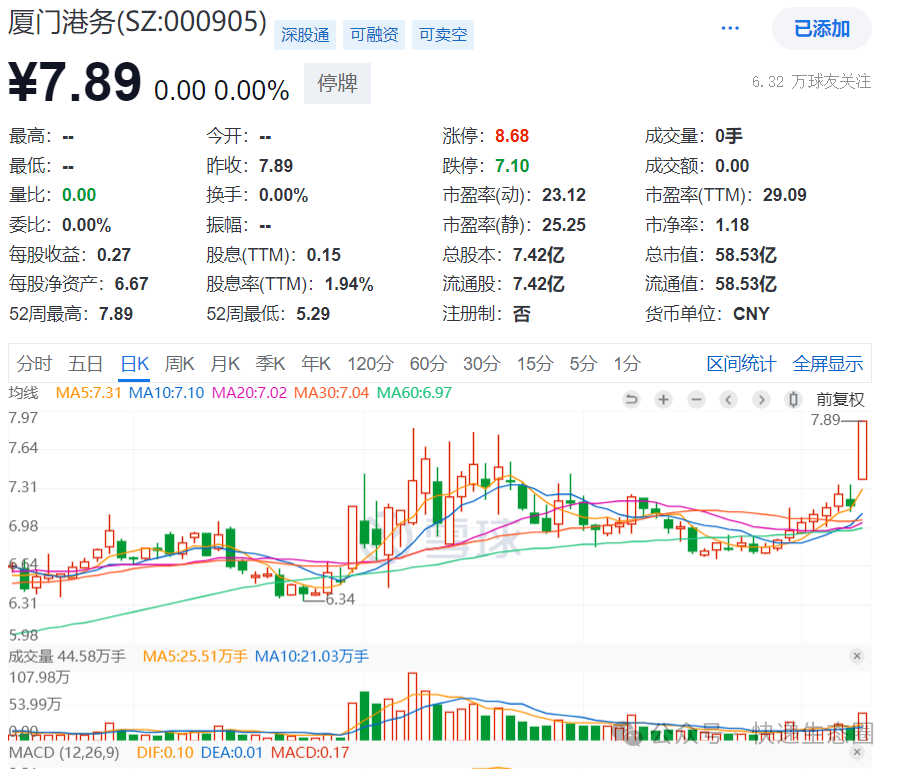Switch to 120分 chart tab
The image size is (903, 769).
point(370,363)
